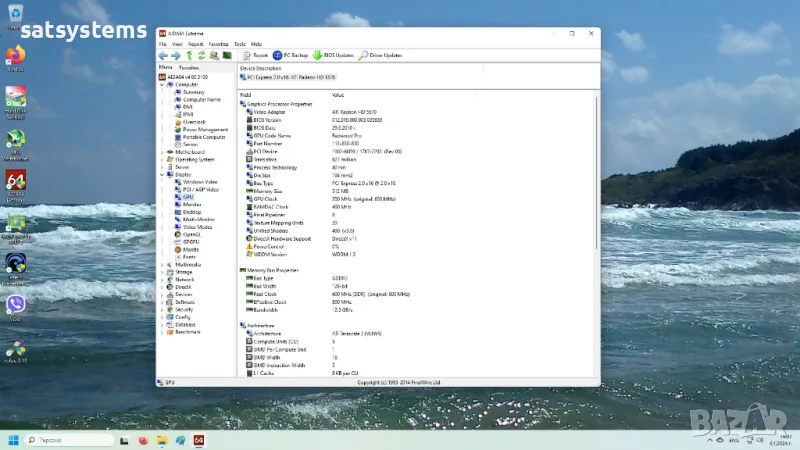The width and height of the screenshot is (800, 450).
Task: Expand the Storage tree node
Action: 163,272
